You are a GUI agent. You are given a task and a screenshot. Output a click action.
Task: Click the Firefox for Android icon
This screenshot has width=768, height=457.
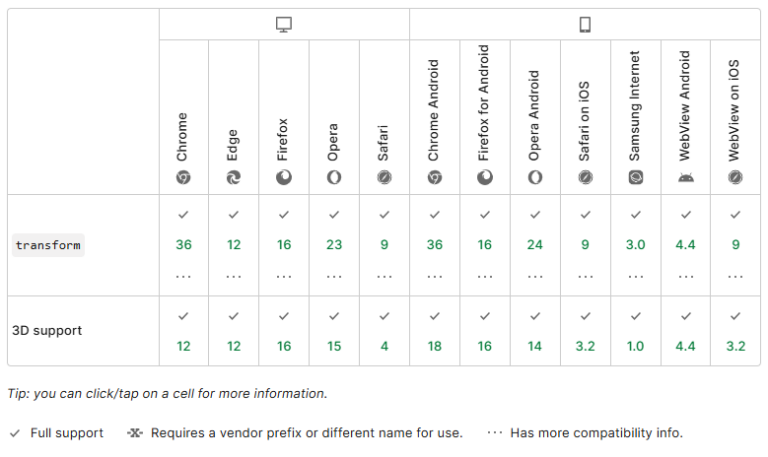[x=485, y=177]
